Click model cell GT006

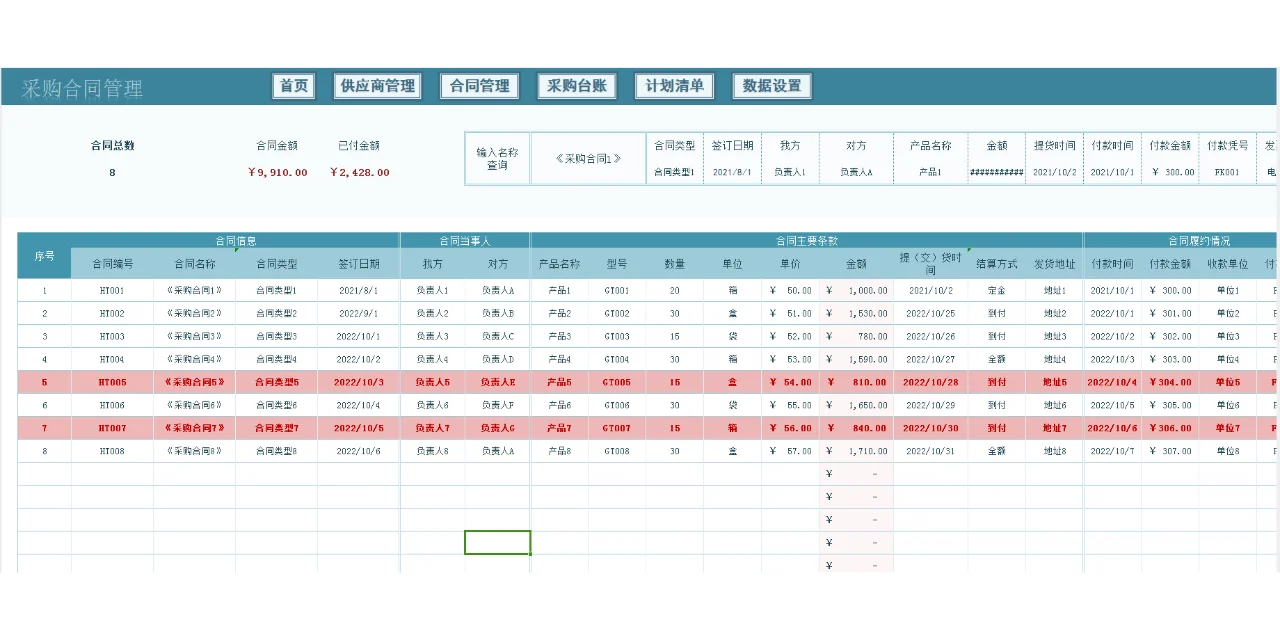click(616, 405)
